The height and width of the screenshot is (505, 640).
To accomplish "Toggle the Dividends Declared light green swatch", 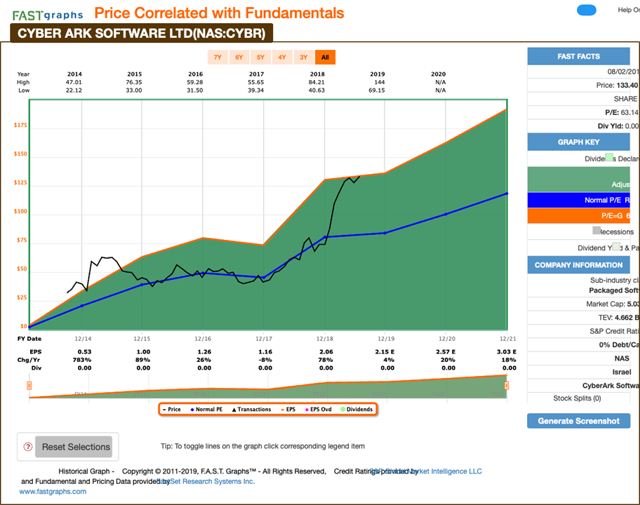I will (609, 157).
